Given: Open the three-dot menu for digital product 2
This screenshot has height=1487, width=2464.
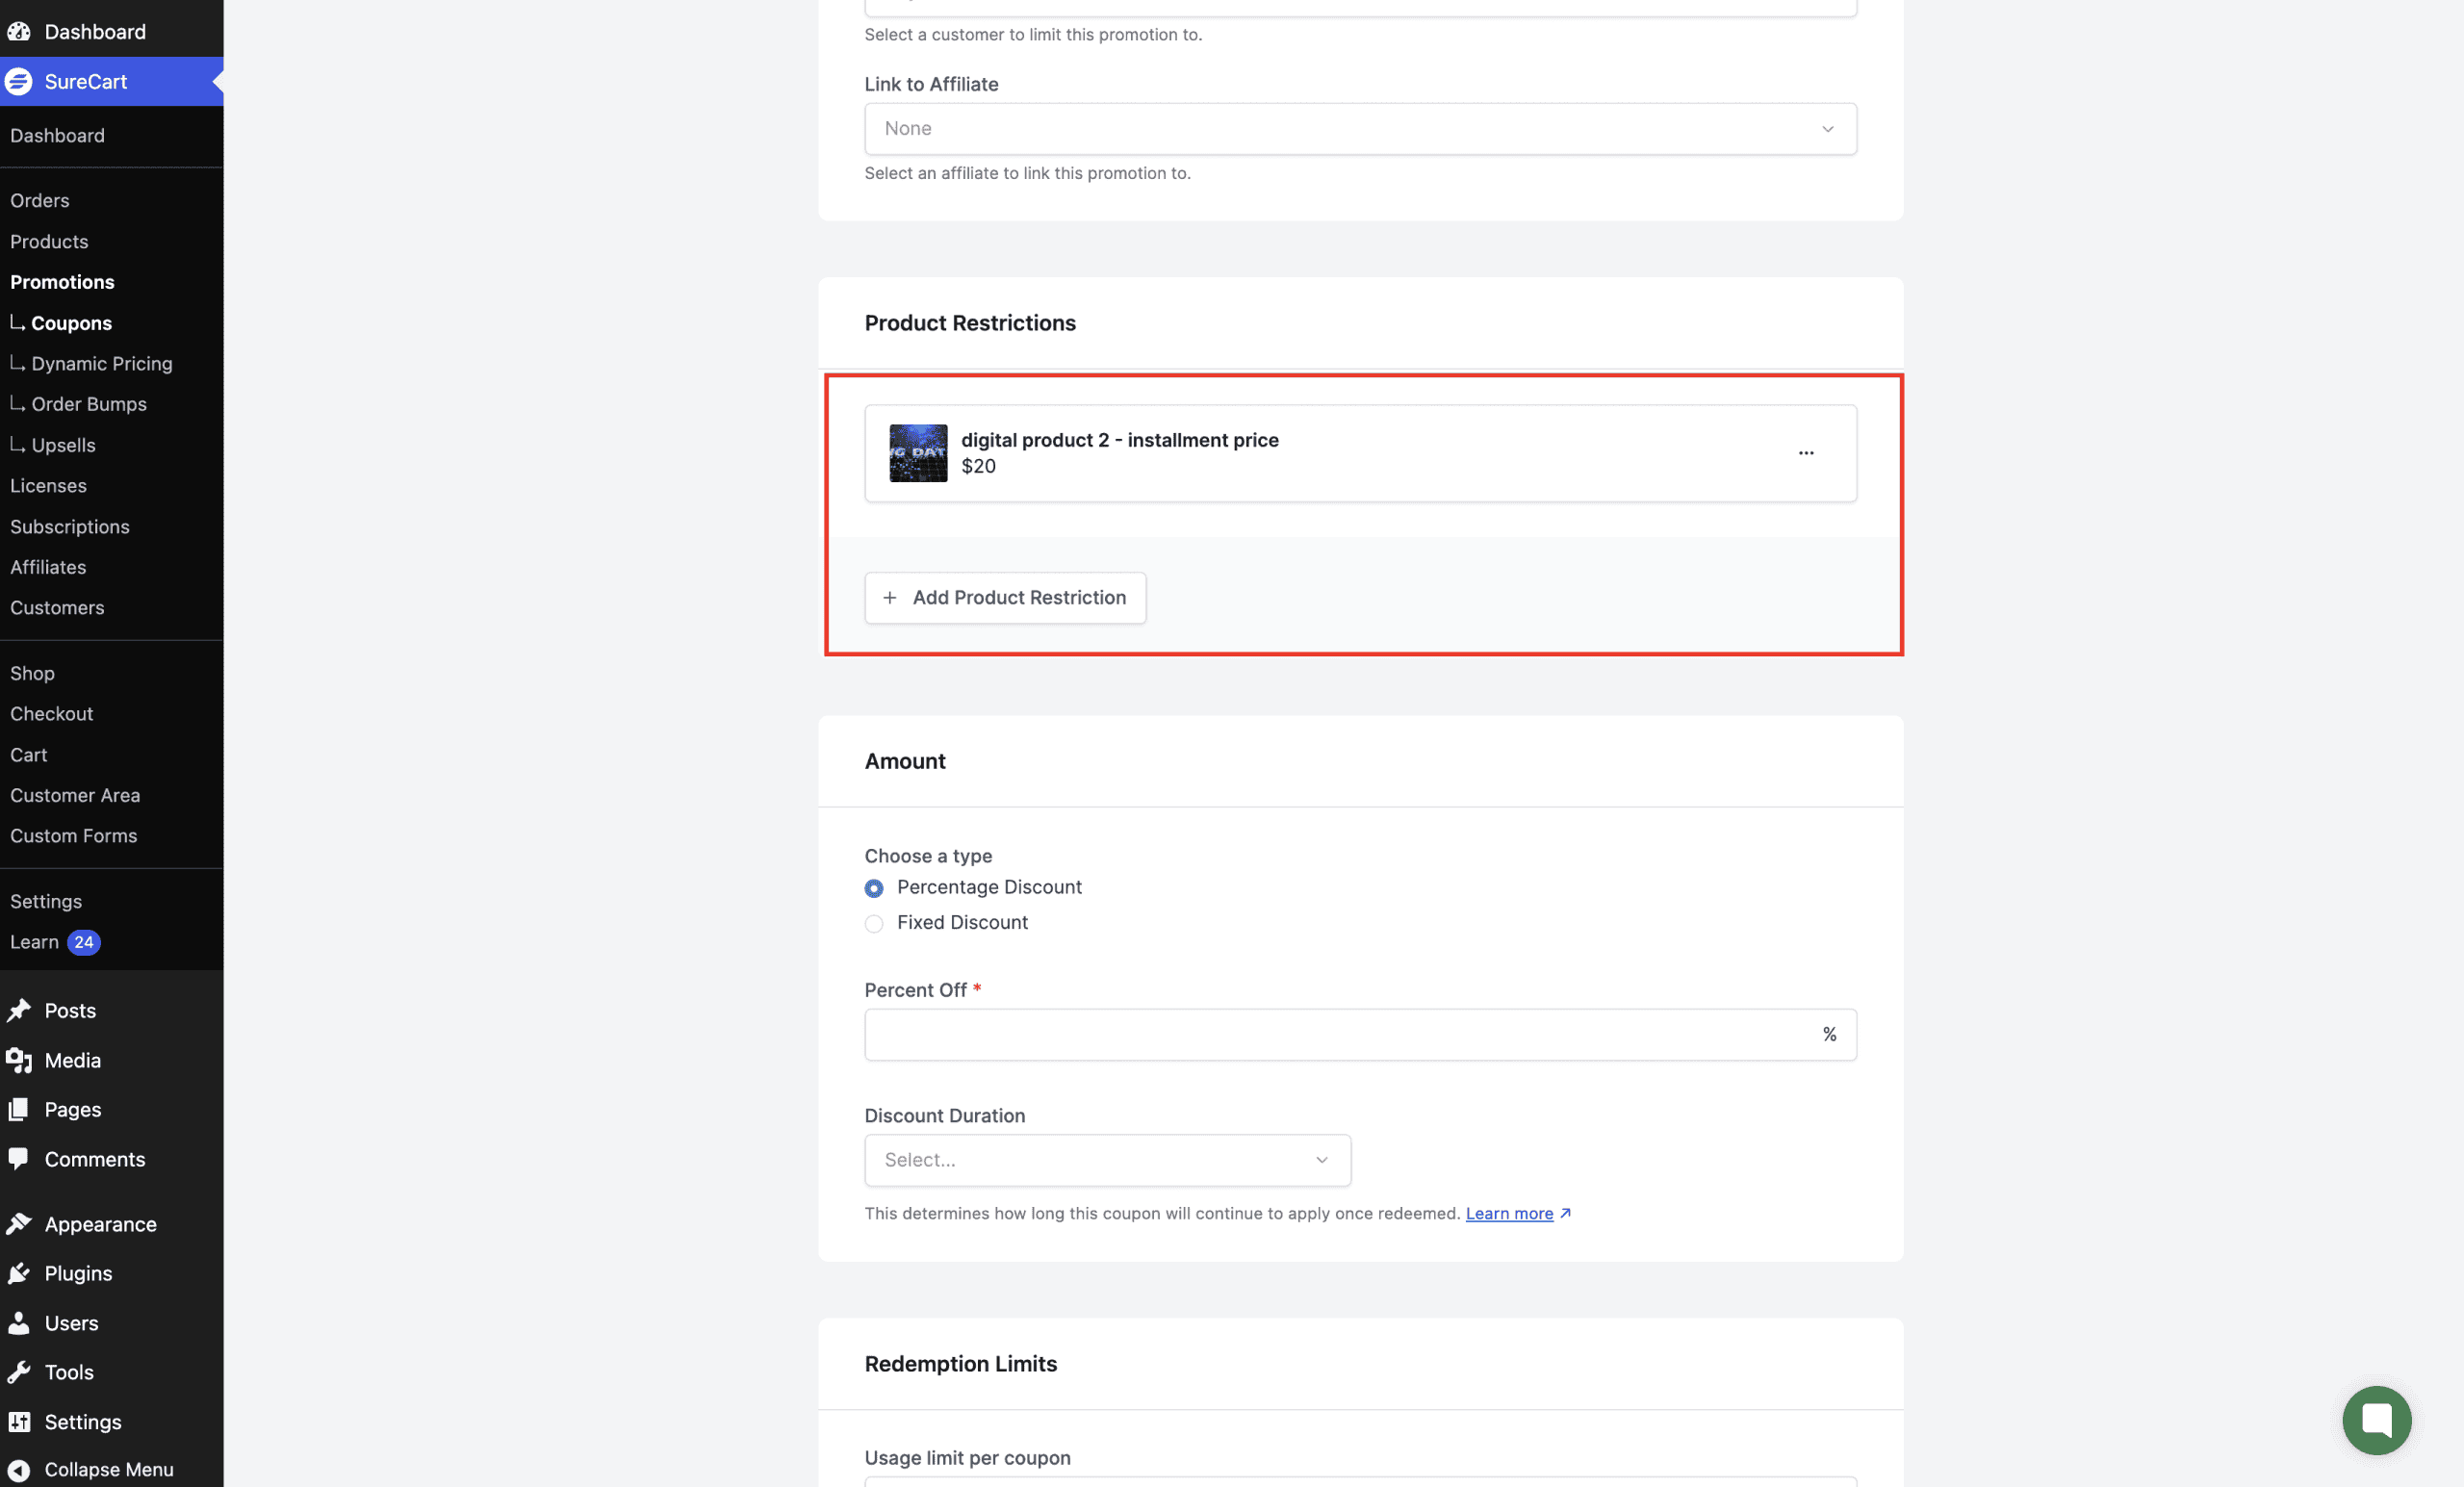Looking at the screenshot, I should [x=1806, y=453].
